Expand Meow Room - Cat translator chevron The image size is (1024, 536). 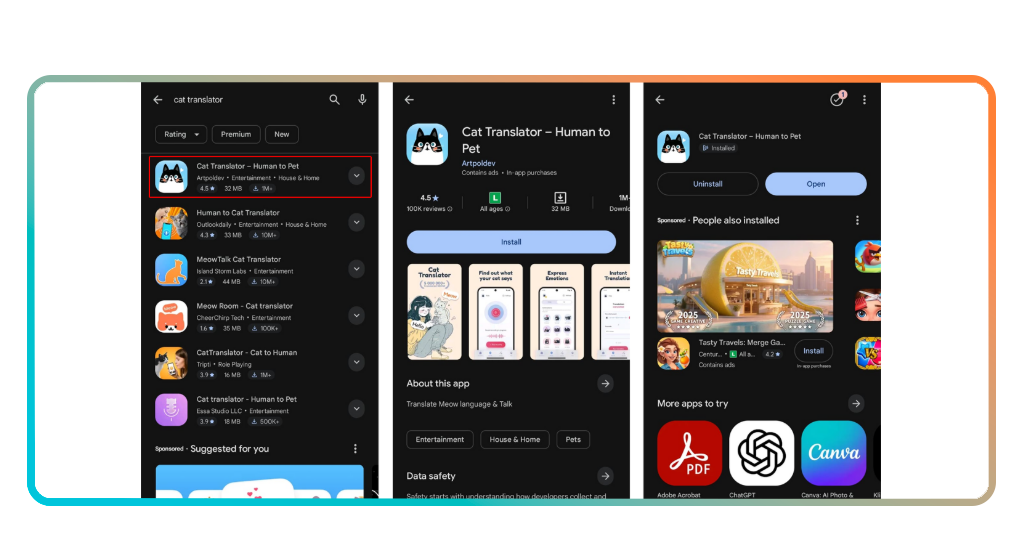356,316
